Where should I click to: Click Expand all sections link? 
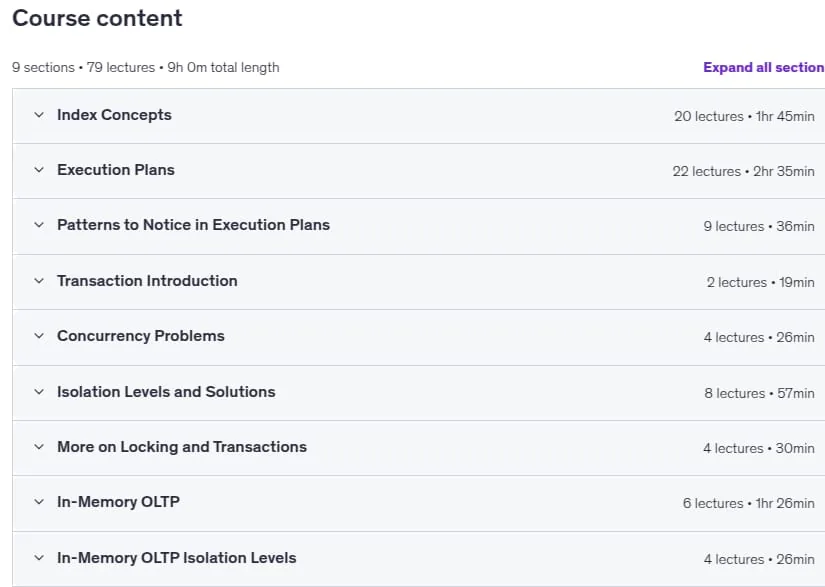click(764, 67)
